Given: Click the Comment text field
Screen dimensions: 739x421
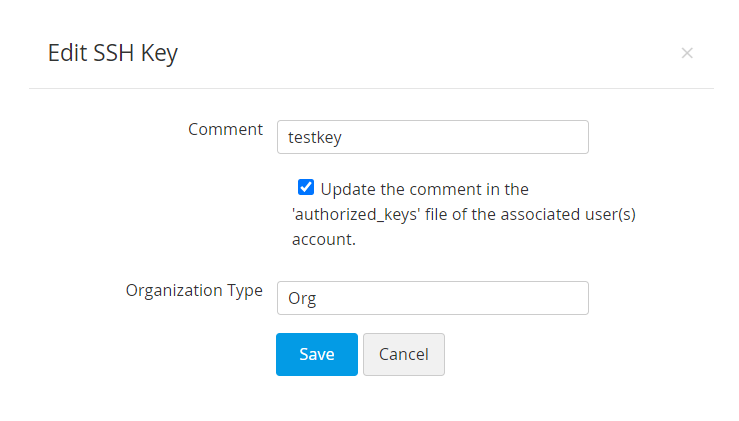Looking at the screenshot, I should tap(432, 137).
